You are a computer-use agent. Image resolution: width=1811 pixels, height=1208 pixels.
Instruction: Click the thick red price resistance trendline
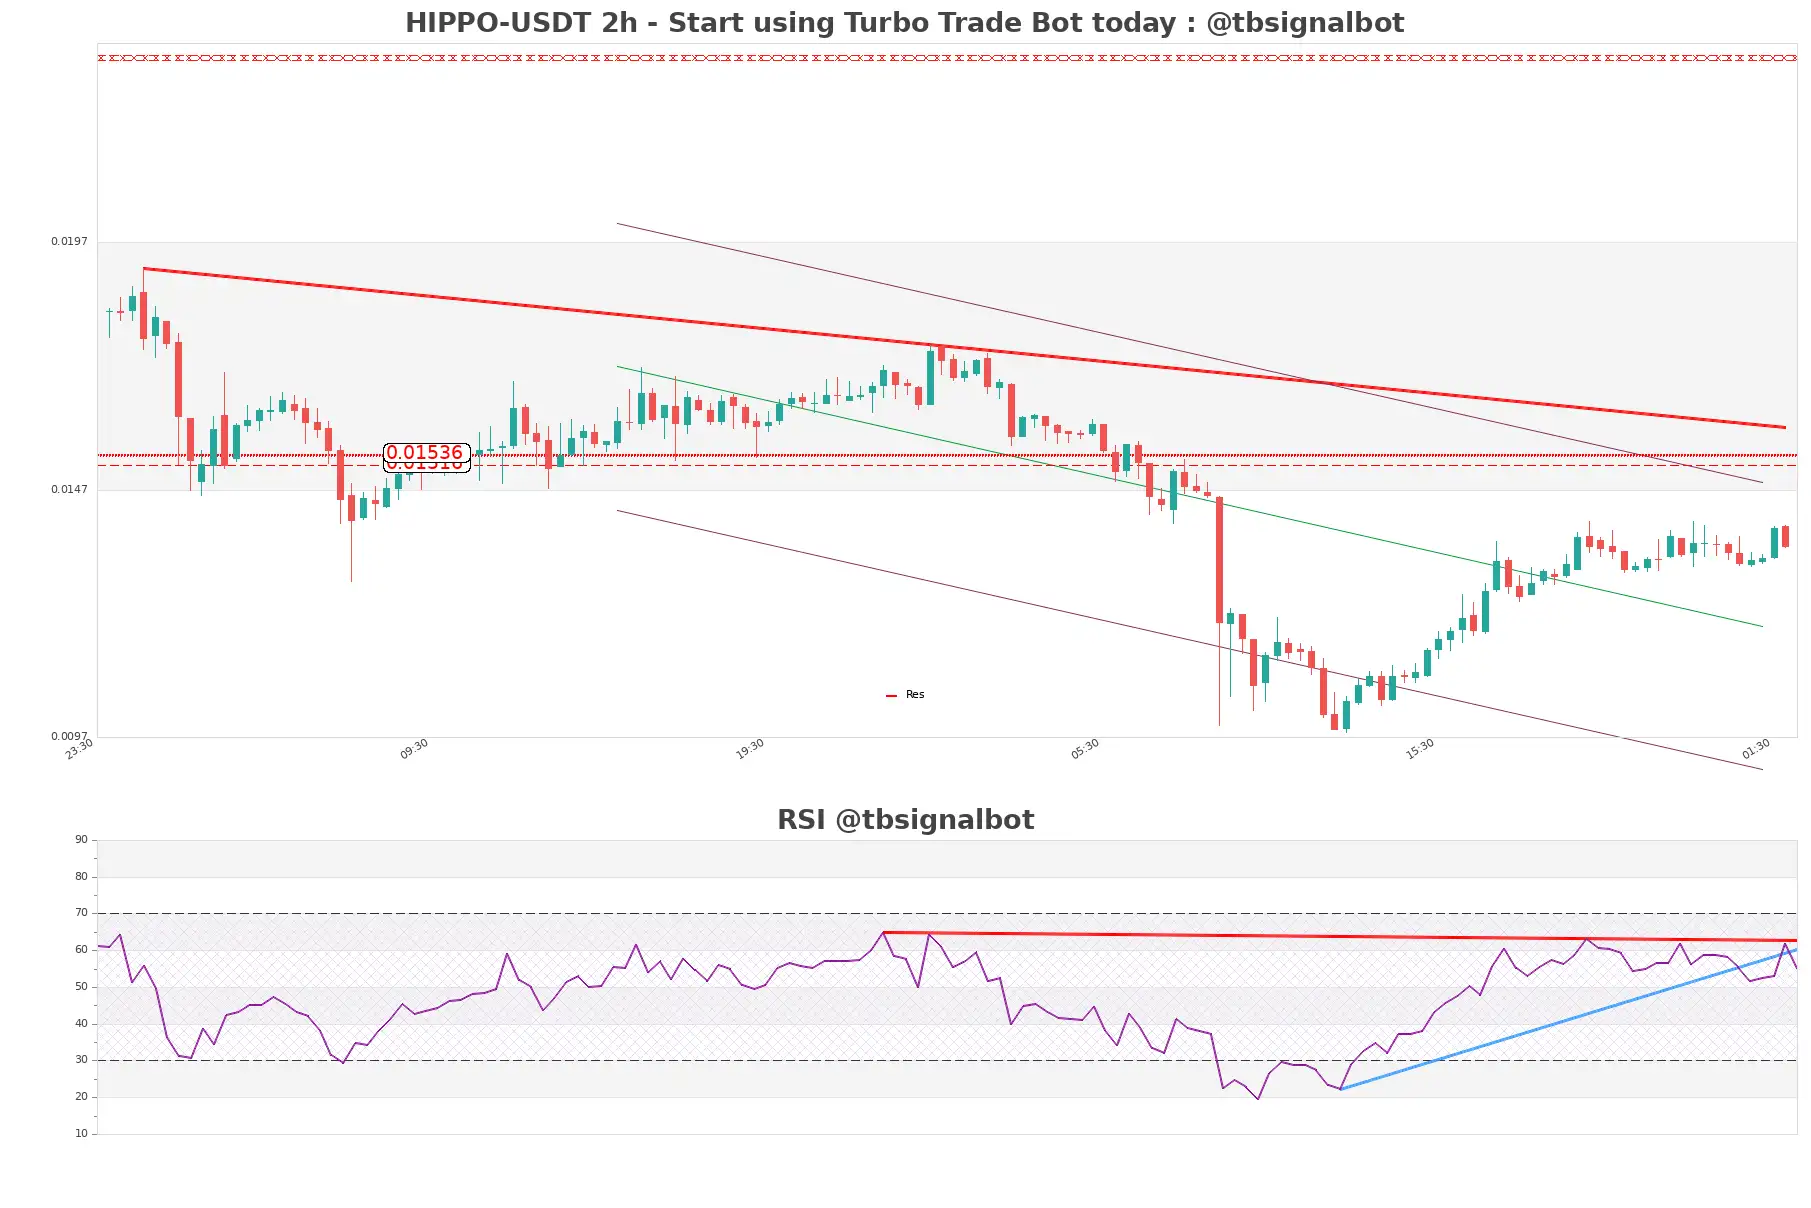click(964, 348)
